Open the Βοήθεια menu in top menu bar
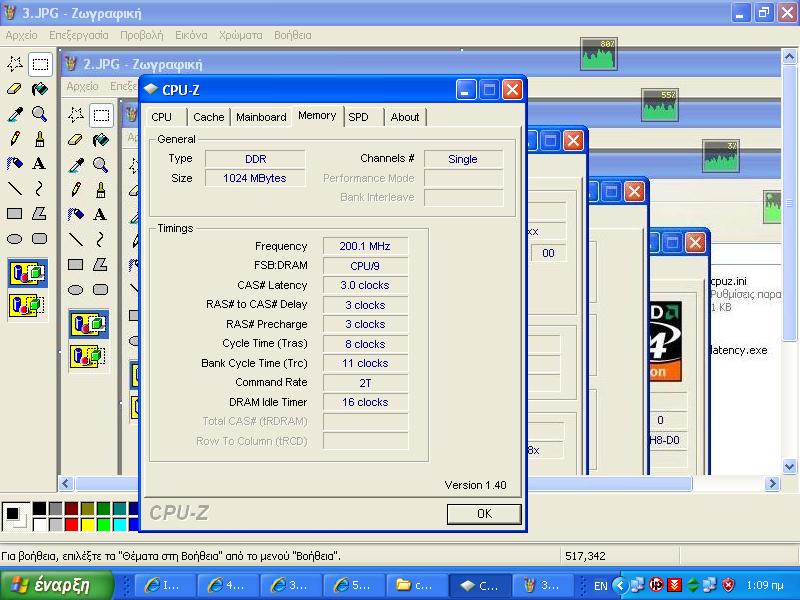 (x=293, y=35)
